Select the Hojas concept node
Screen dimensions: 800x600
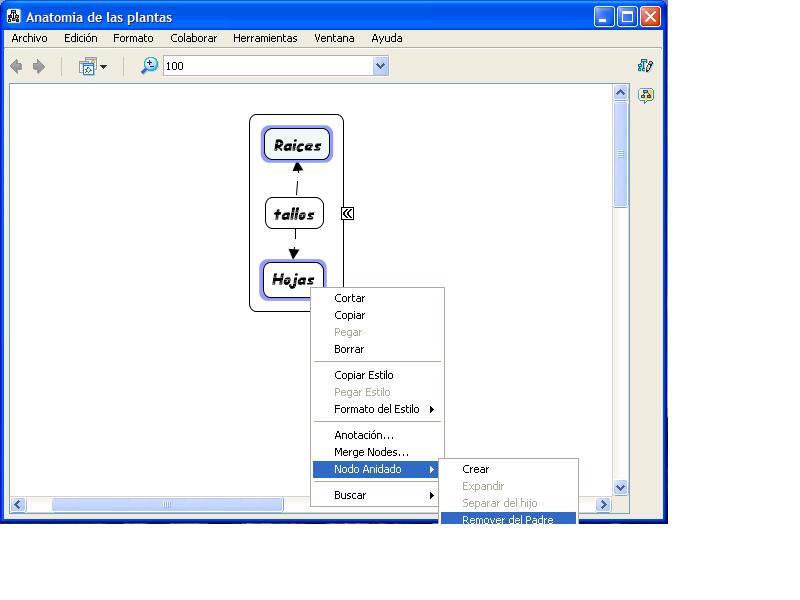click(x=293, y=280)
